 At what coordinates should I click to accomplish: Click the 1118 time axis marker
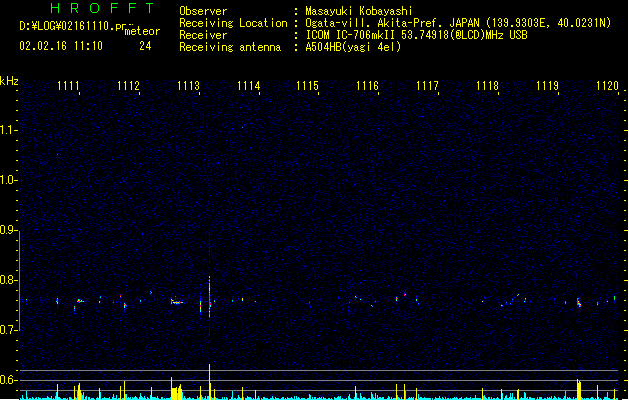[x=487, y=85]
